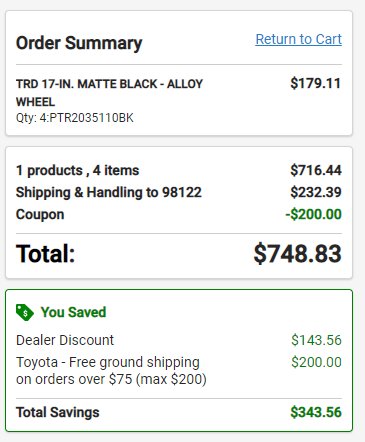Click the TRD 17-IN. Matte Black wheel name
365x442 pixels.
(x=109, y=93)
